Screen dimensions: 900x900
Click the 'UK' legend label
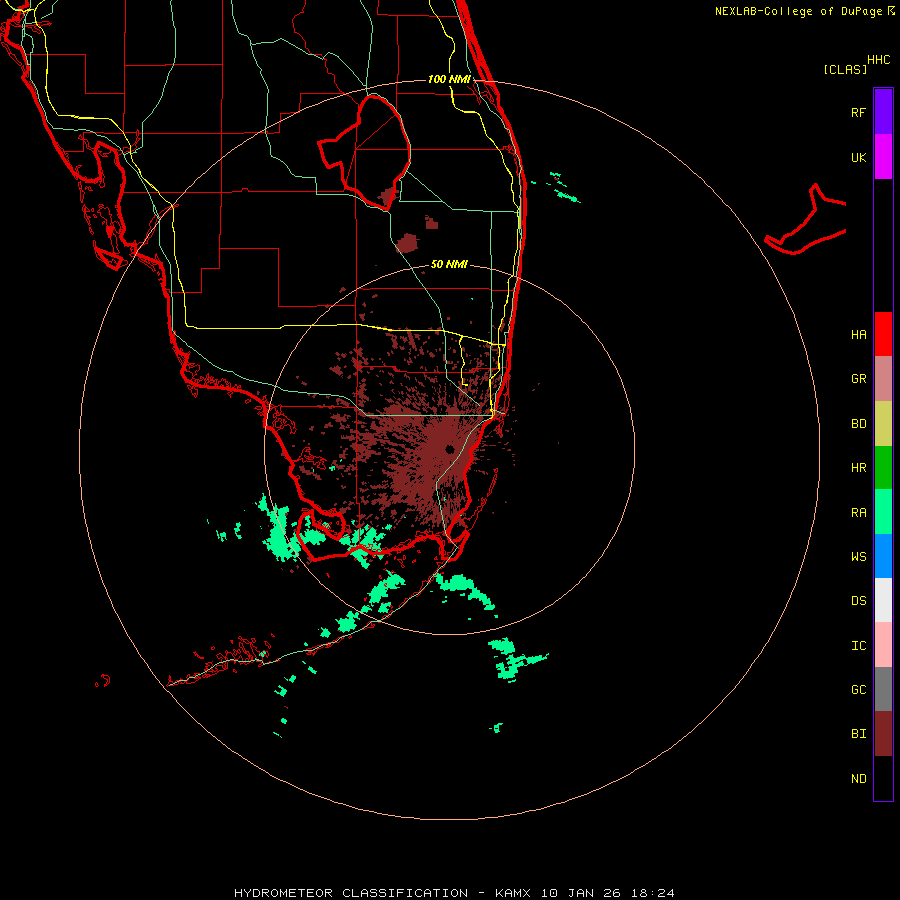tap(858, 157)
